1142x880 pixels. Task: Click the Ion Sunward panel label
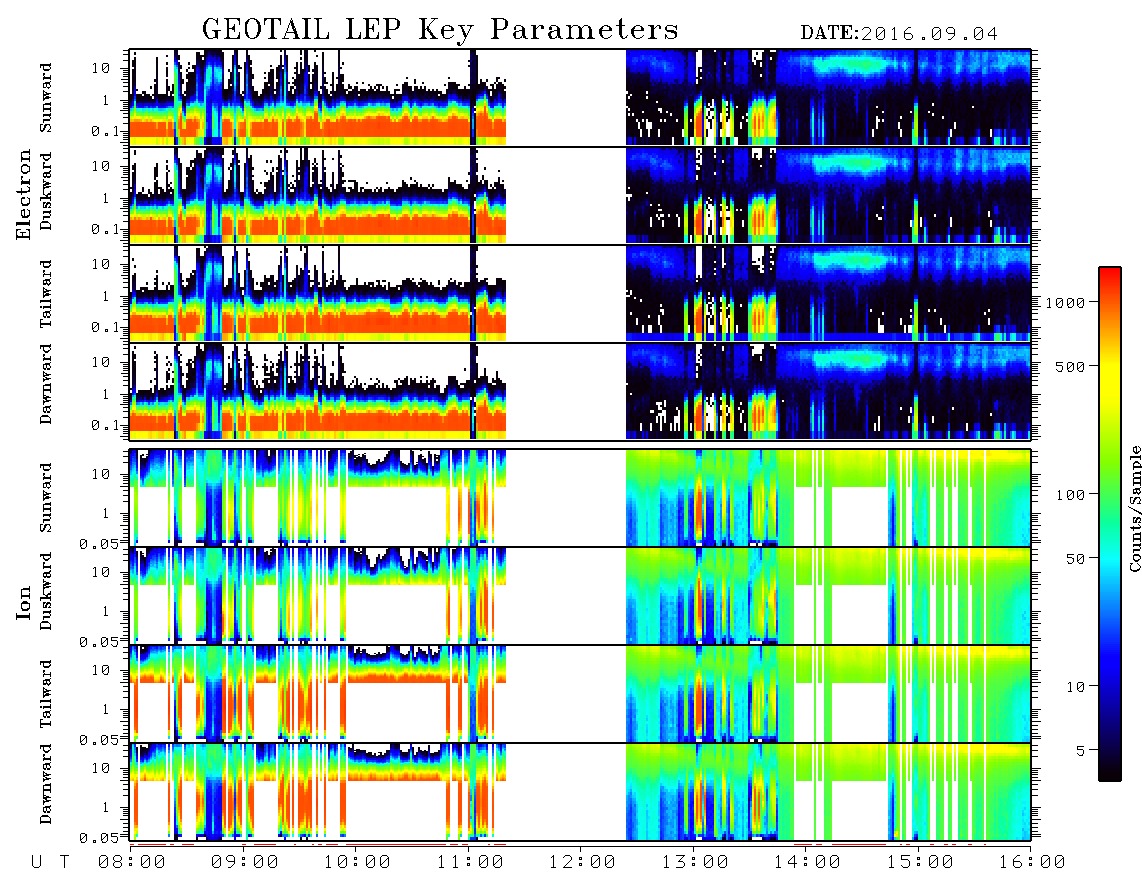(x=46, y=497)
